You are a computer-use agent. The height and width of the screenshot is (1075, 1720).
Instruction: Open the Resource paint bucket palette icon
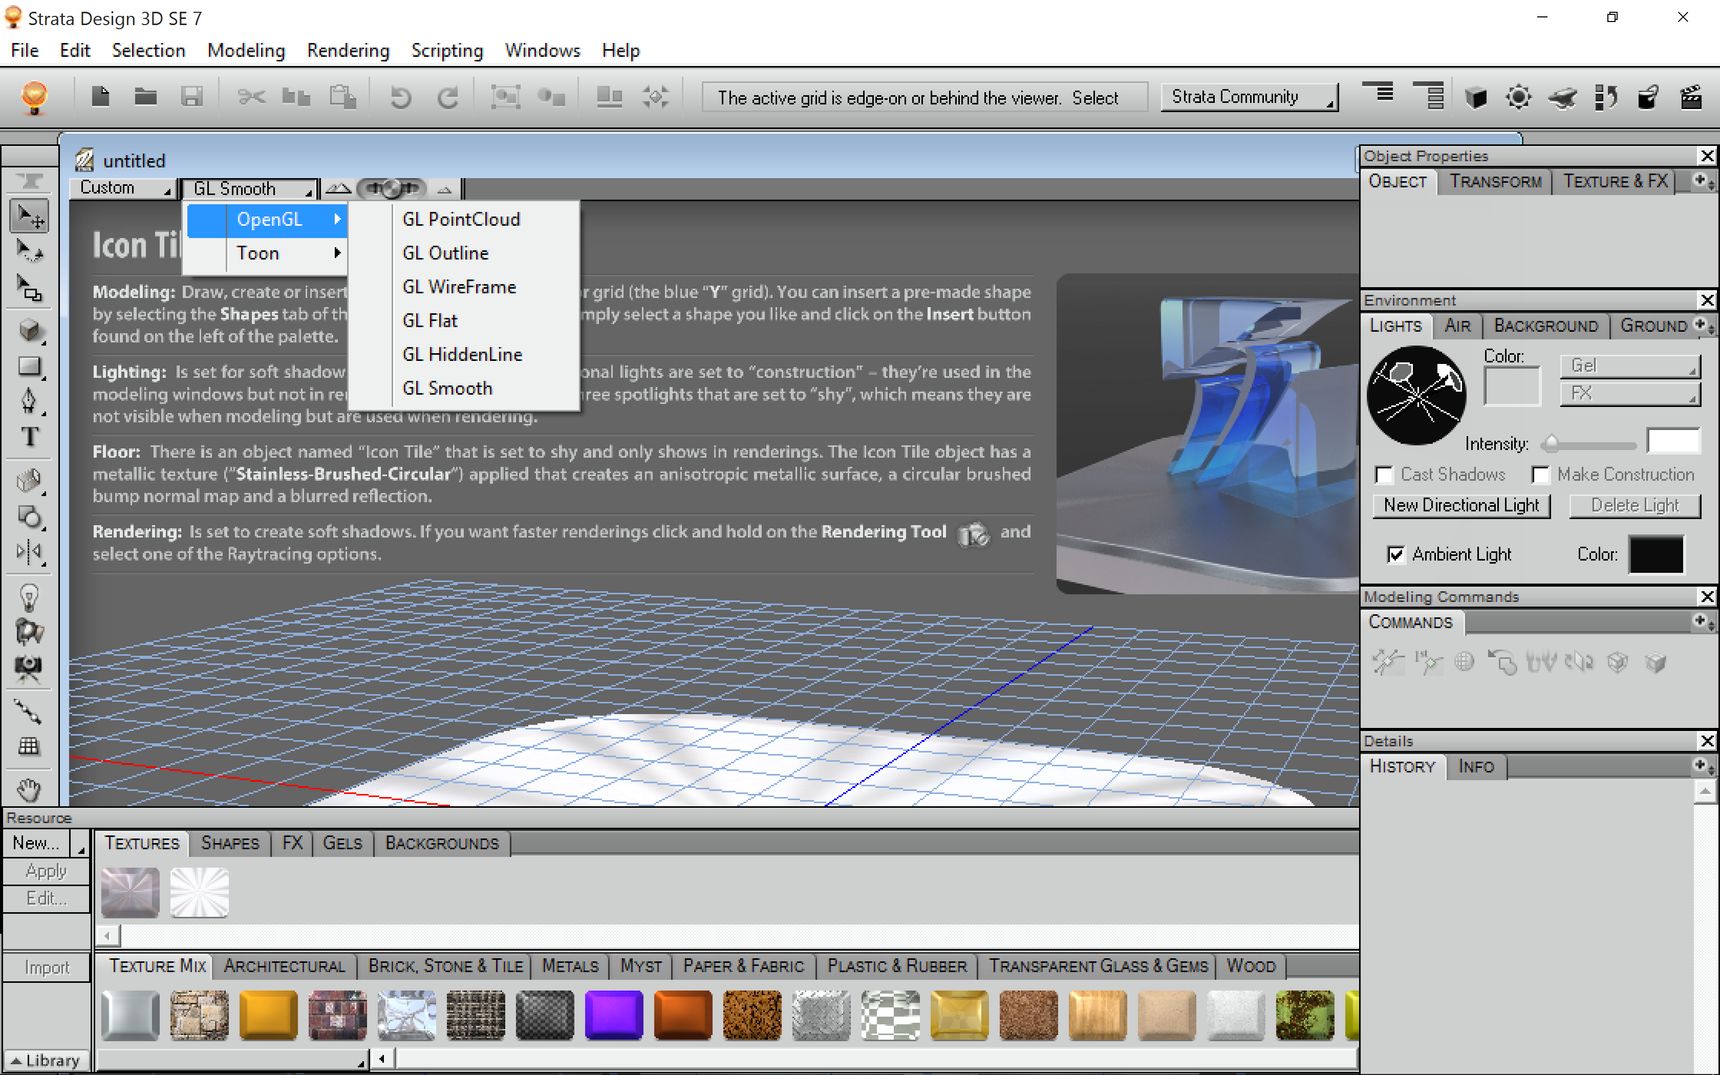(1648, 97)
